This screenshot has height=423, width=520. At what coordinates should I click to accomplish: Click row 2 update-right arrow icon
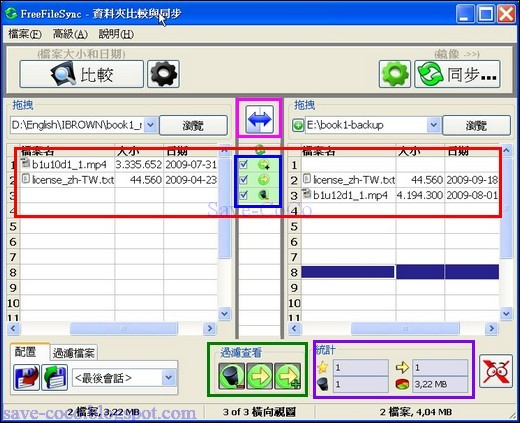(263, 180)
